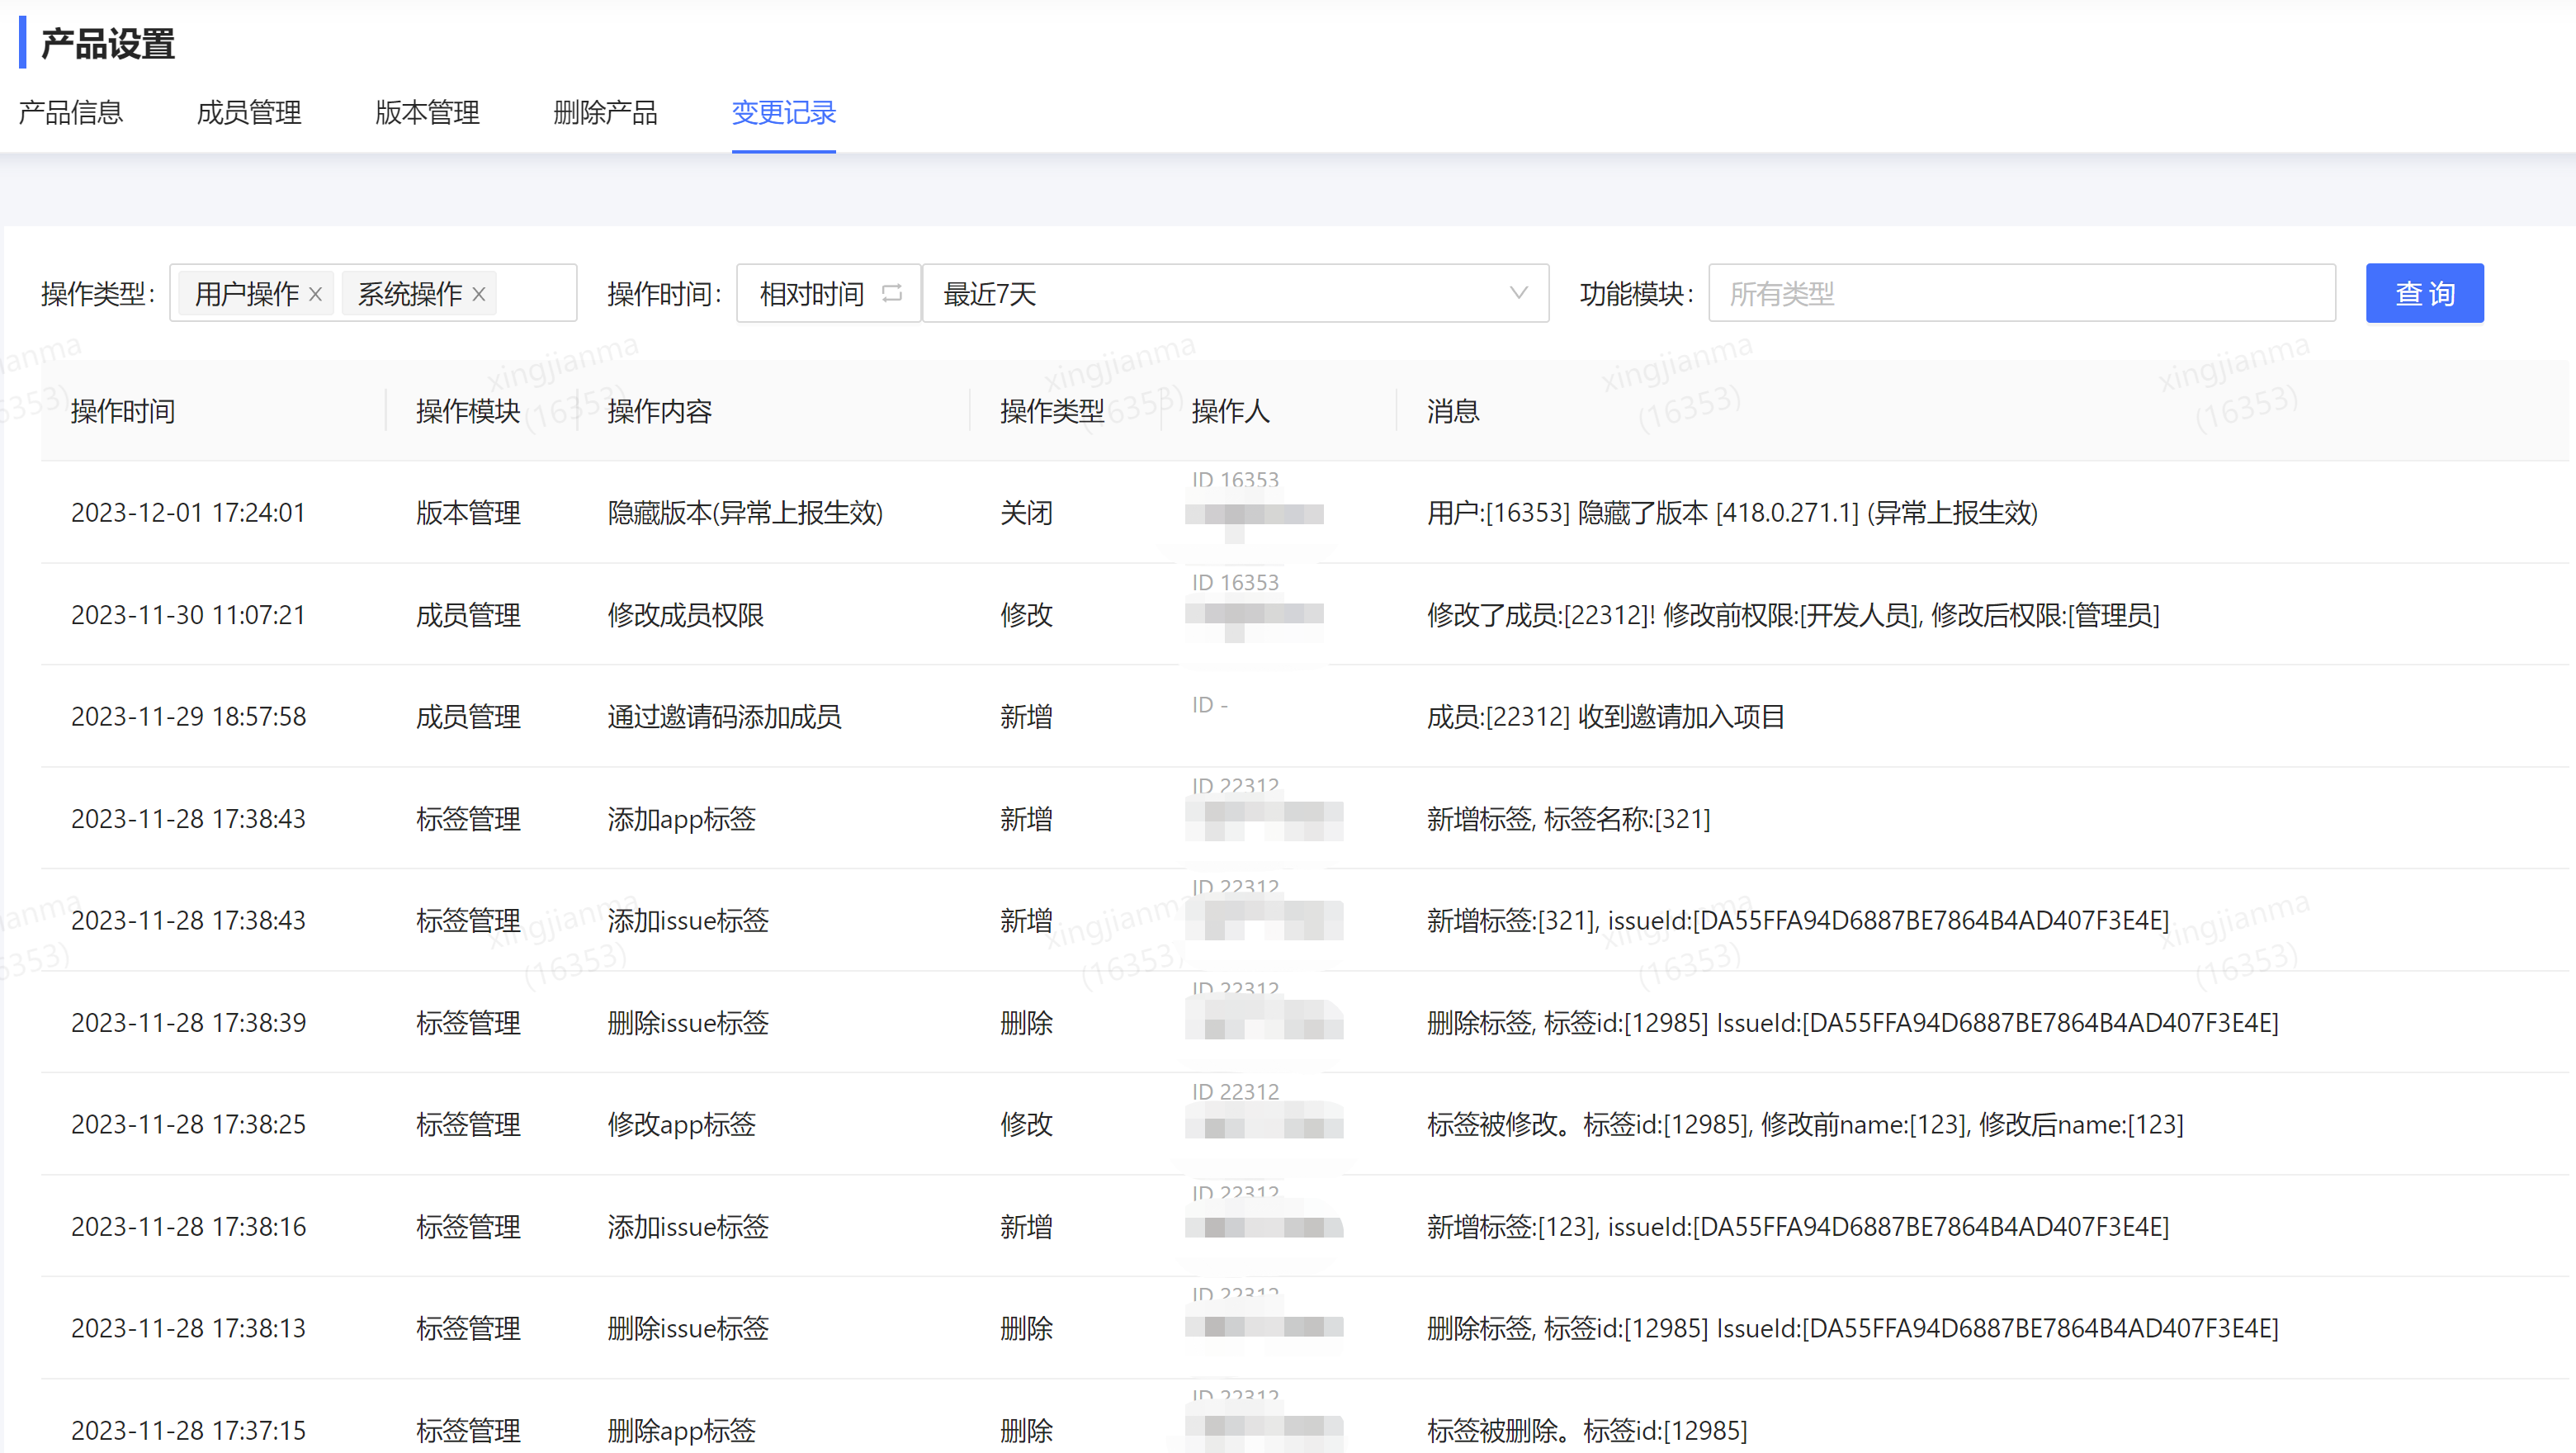Image resolution: width=2576 pixels, height=1453 pixels.
Task: Click the 查询 button
Action: coord(2424,293)
